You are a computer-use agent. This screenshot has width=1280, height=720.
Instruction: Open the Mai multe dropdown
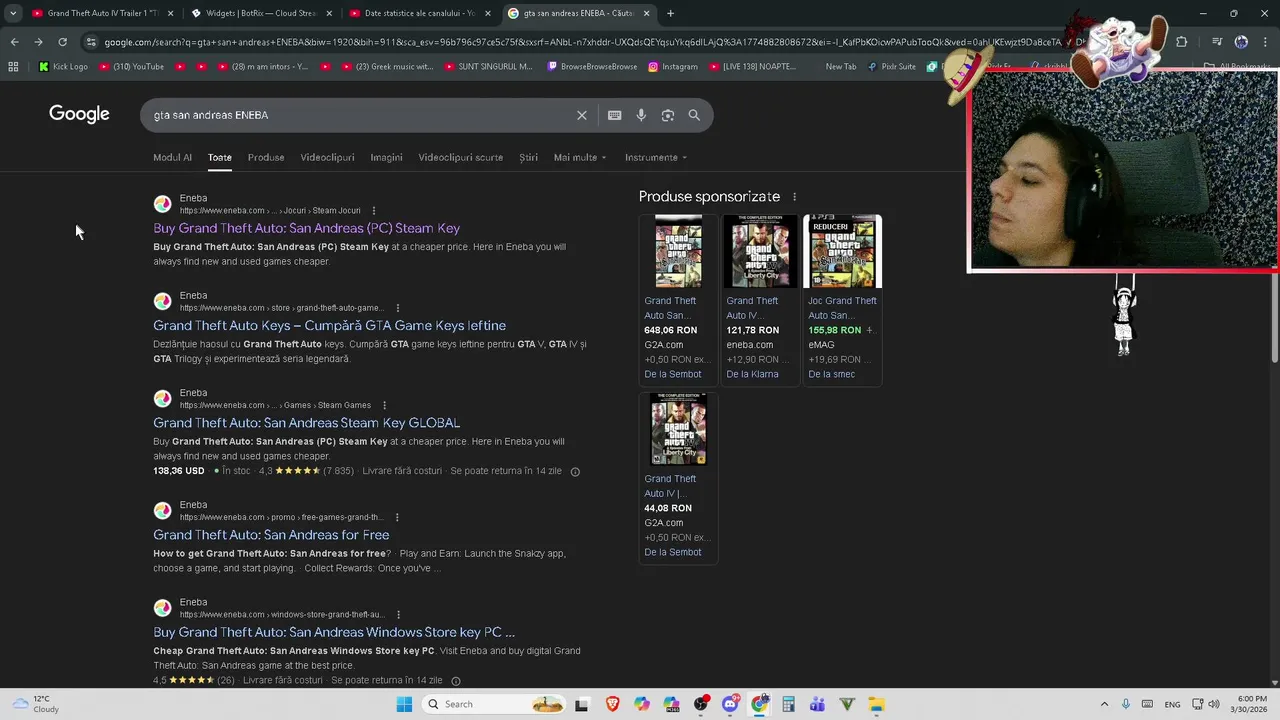pyautogui.click(x=580, y=157)
